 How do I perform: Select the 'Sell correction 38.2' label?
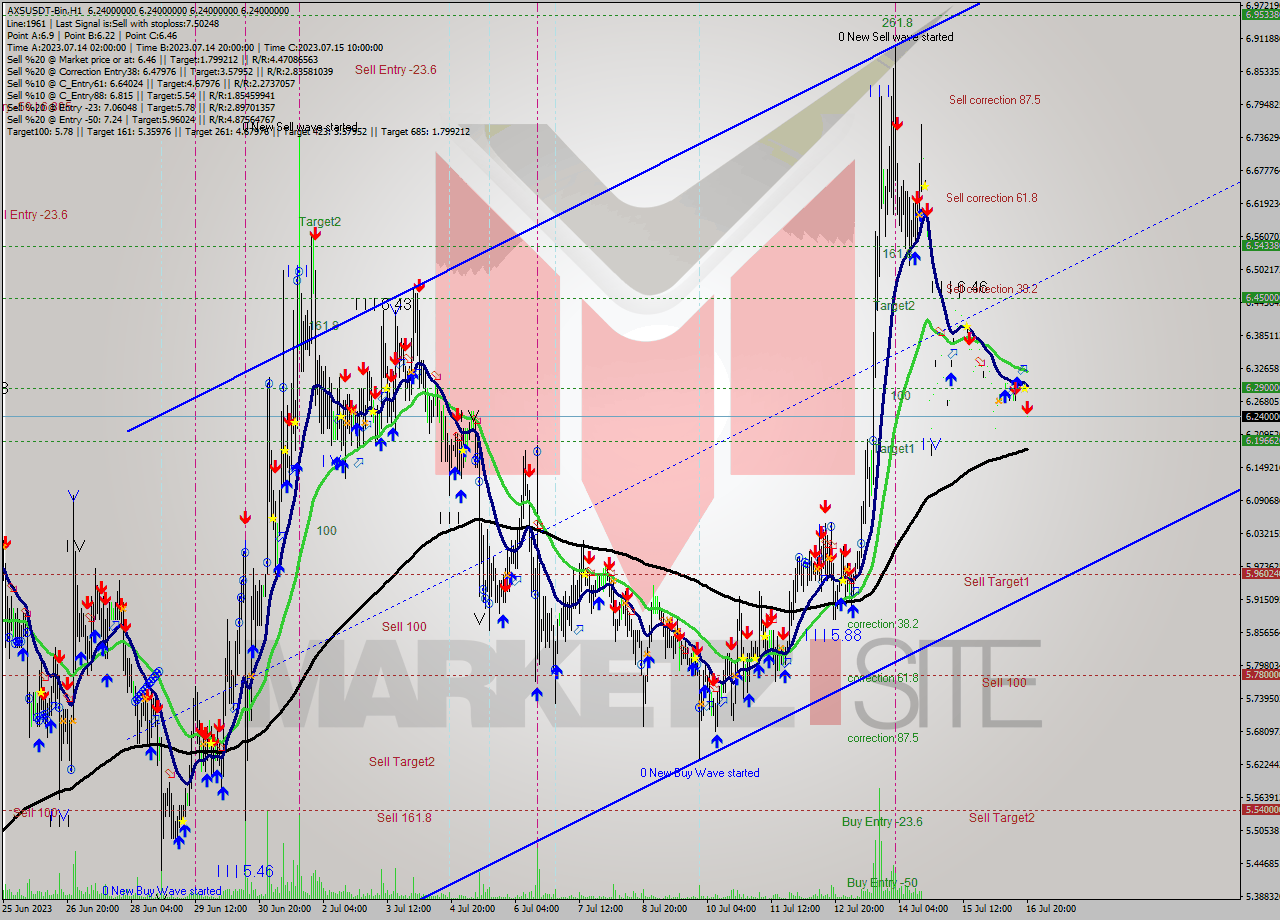991,289
